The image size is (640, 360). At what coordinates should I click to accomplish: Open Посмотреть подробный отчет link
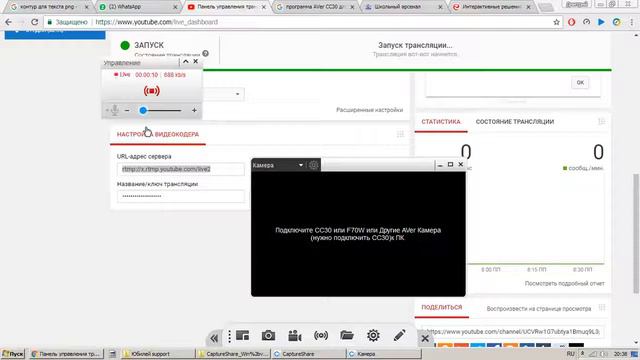564,283
